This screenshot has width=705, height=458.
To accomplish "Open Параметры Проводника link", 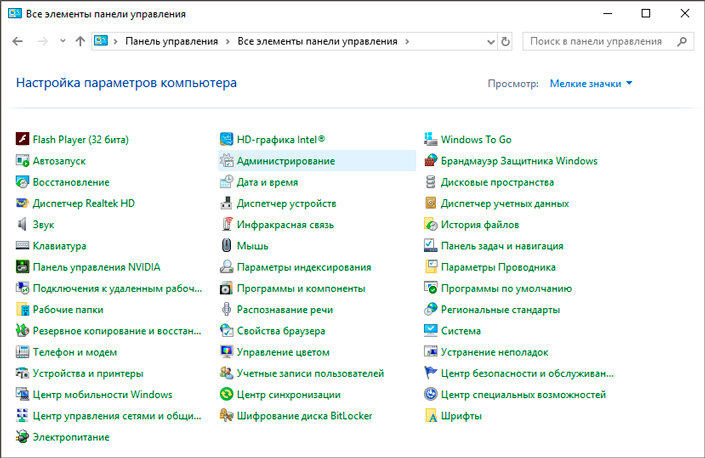I will coord(498,267).
